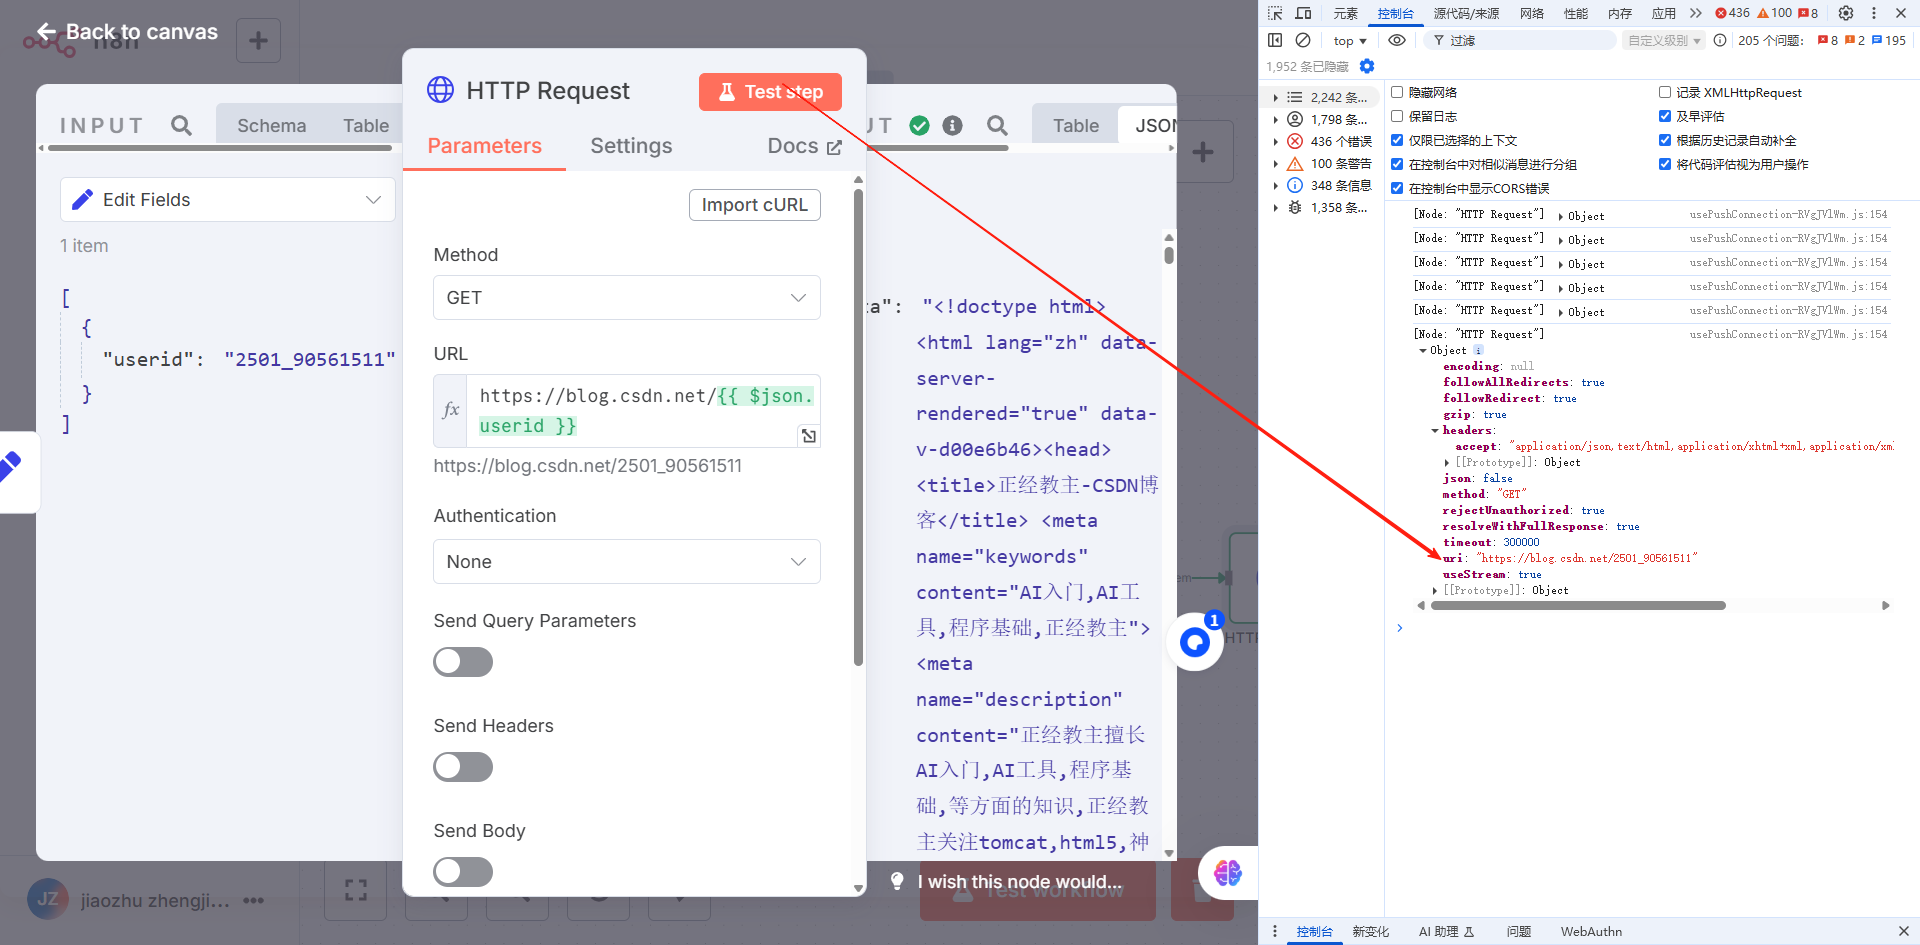
Task: Click the 195 issues blue badge
Action: pyautogui.click(x=1889, y=40)
